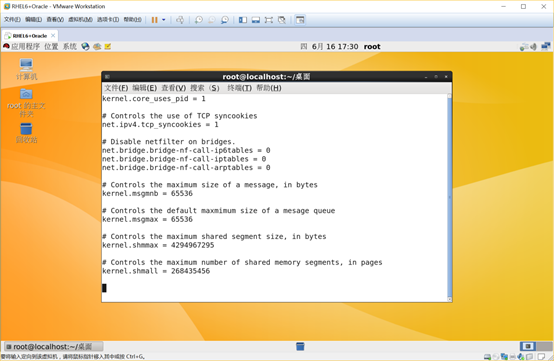Click the console view toolbar icon
Viewport: 554px width, 361px height.
(300, 20)
